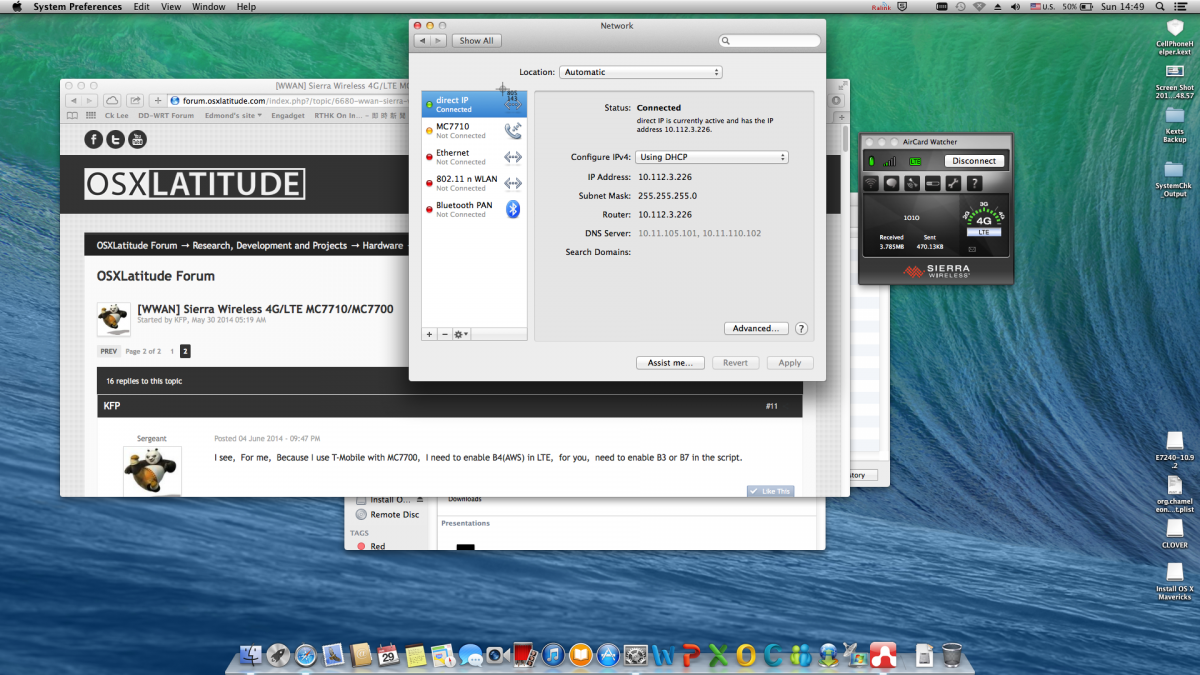Screen dimensions: 1200x675
Task: Open the View menu in menu bar
Action: (171, 7)
